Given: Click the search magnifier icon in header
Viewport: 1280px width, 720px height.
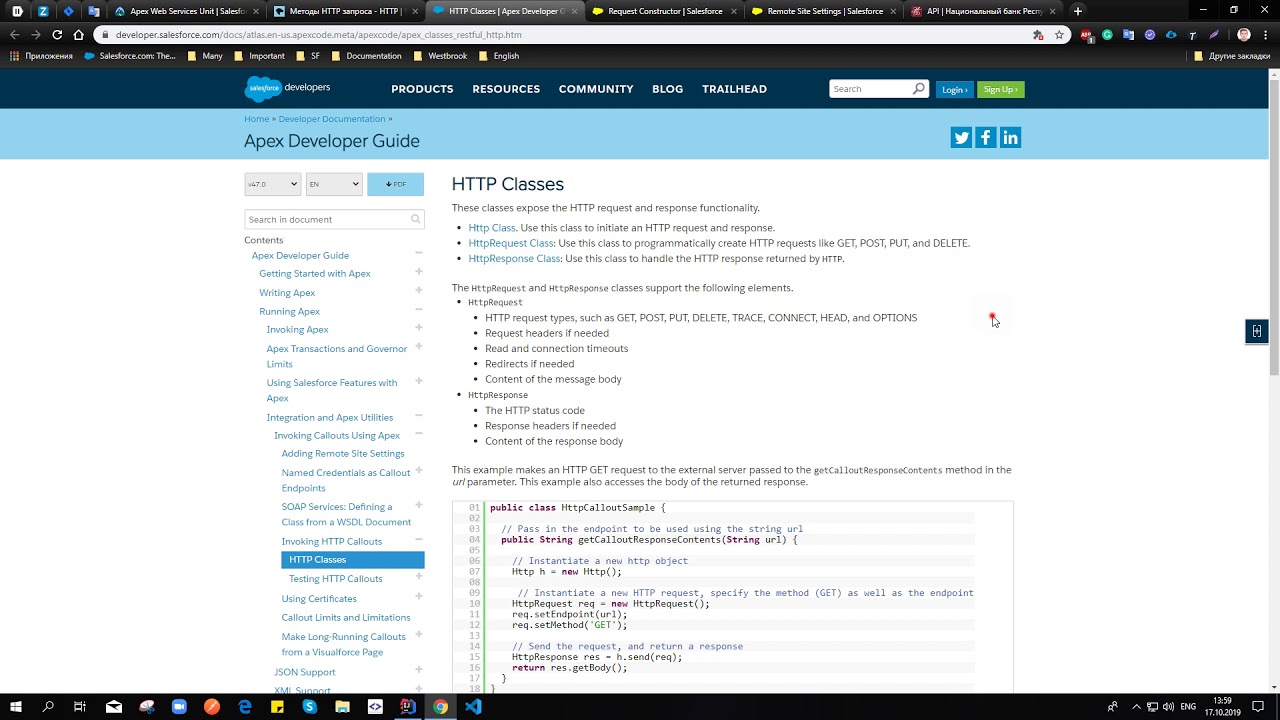Looking at the screenshot, I should 919,89.
